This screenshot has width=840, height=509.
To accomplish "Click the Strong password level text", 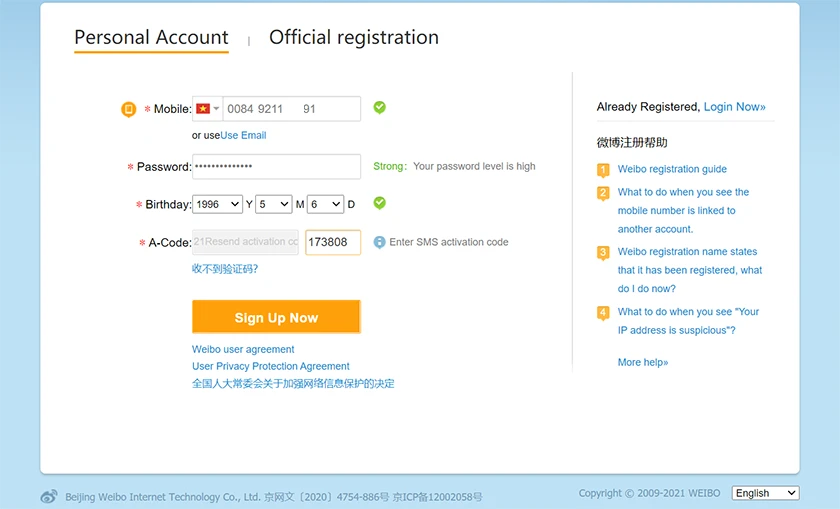I will pos(390,167).
